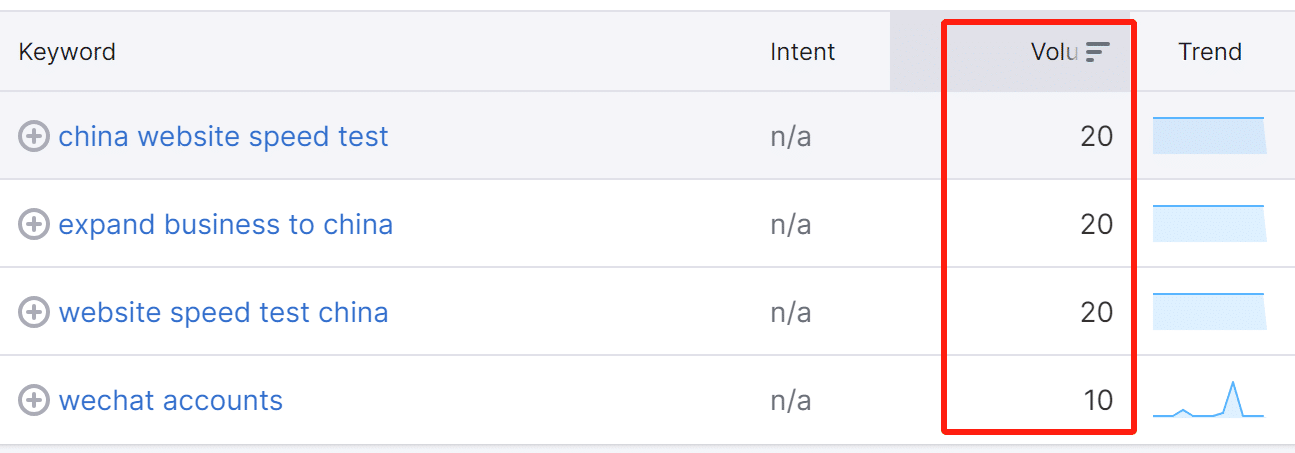The height and width of the screenshot is (453, 1295).
Task: Click the Intent column header
Action: (802, 52)
